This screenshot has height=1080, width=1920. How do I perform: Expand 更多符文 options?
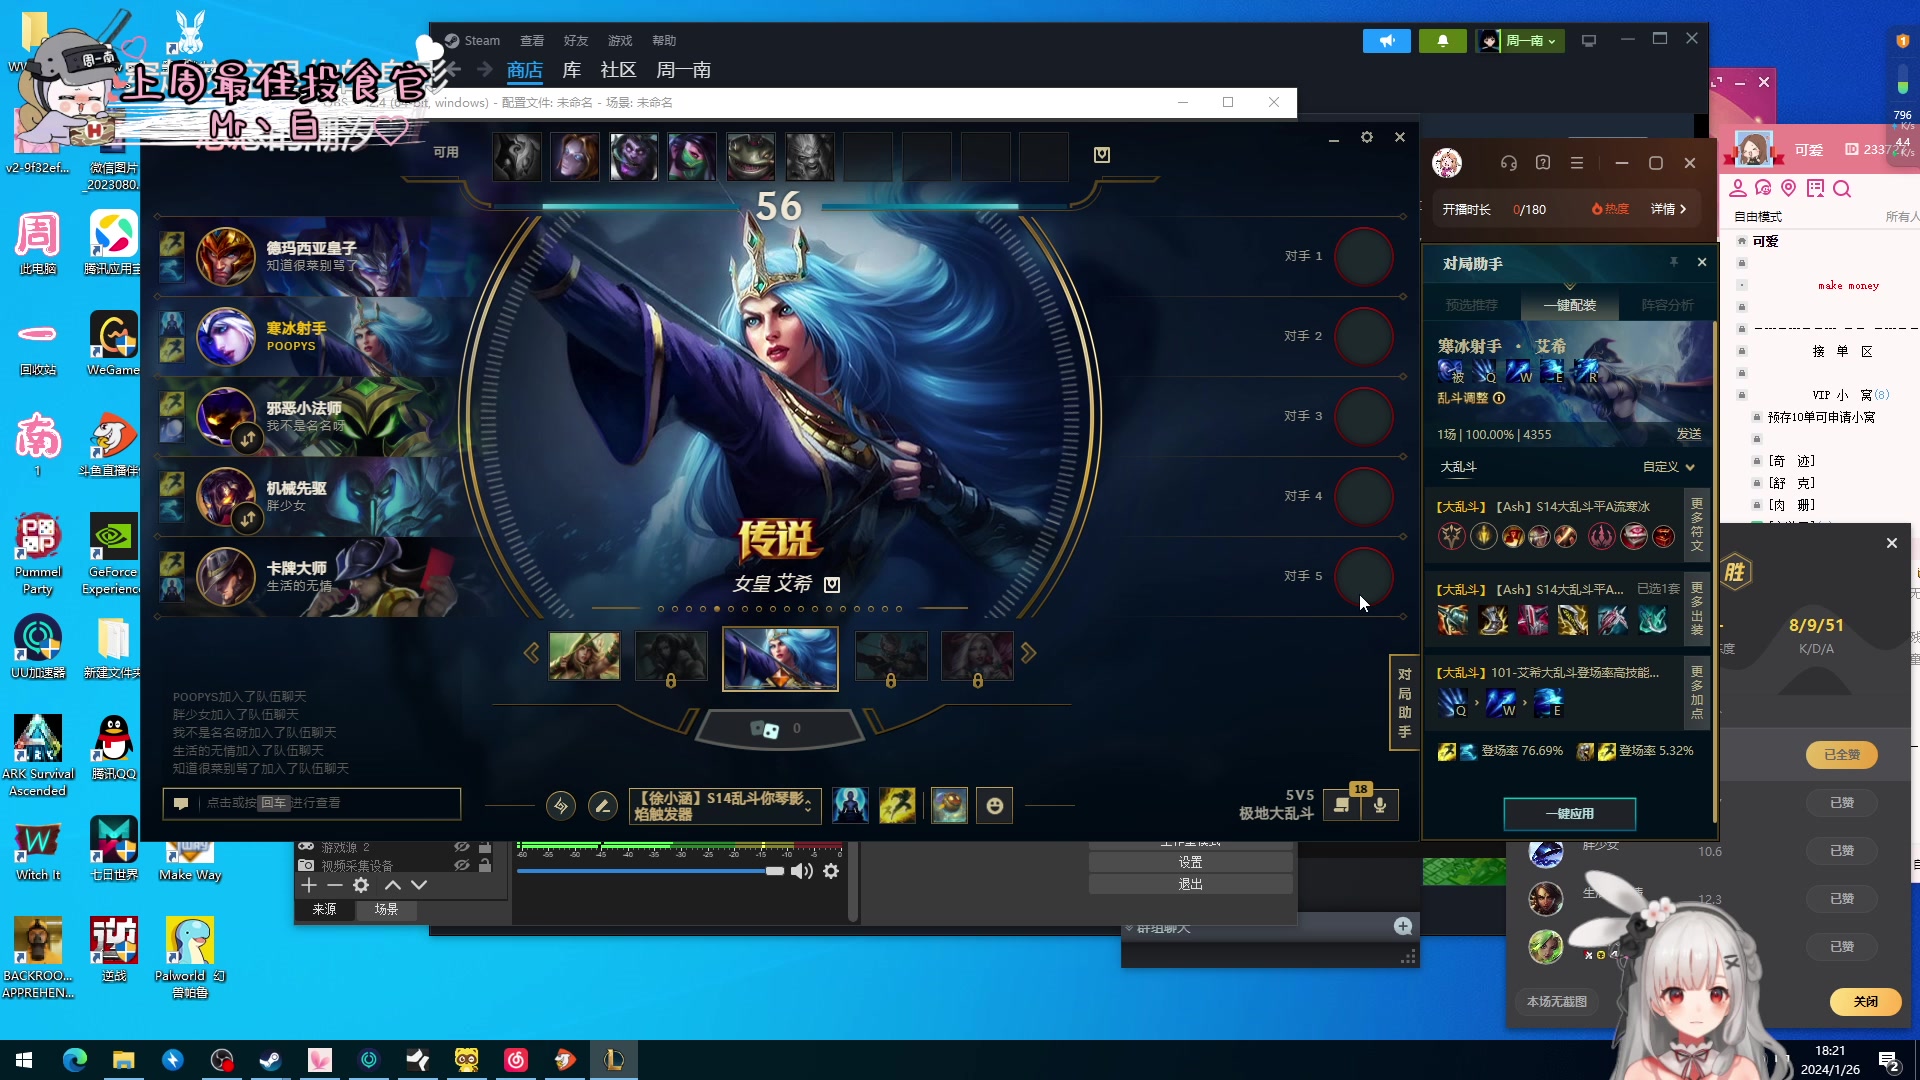point(1696,524)
